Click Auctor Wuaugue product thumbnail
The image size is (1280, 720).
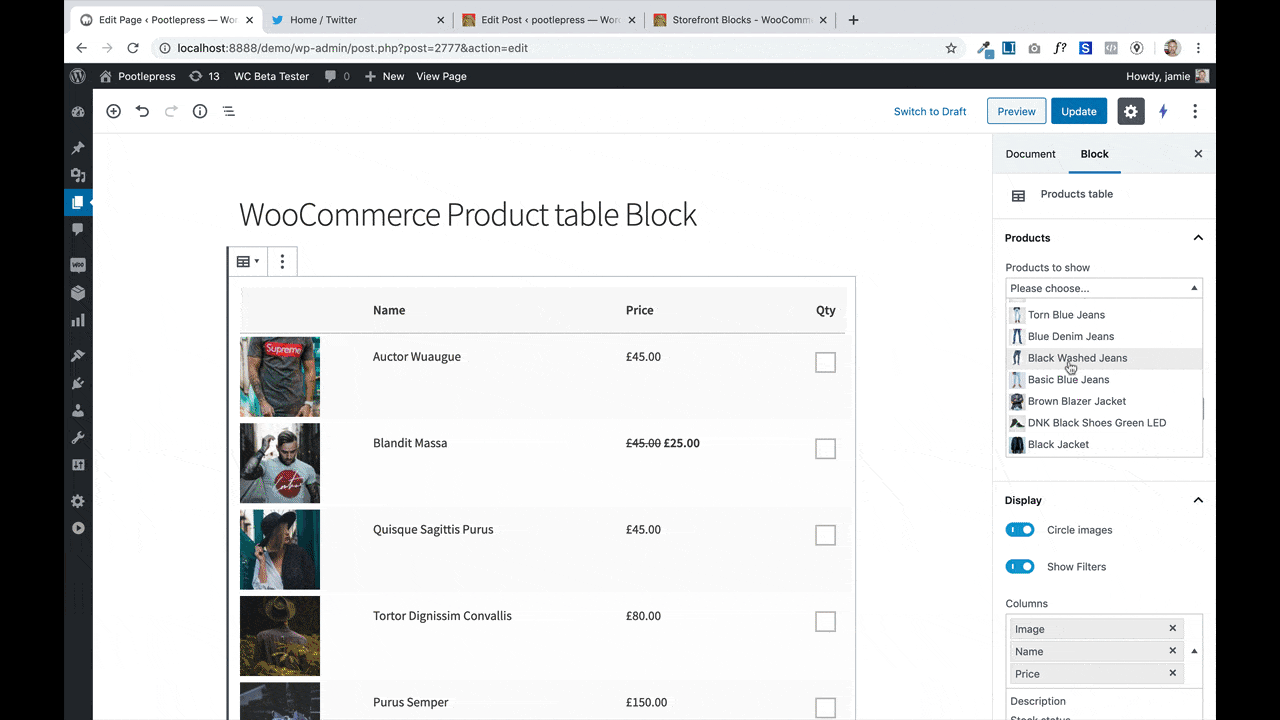point(280,377)
